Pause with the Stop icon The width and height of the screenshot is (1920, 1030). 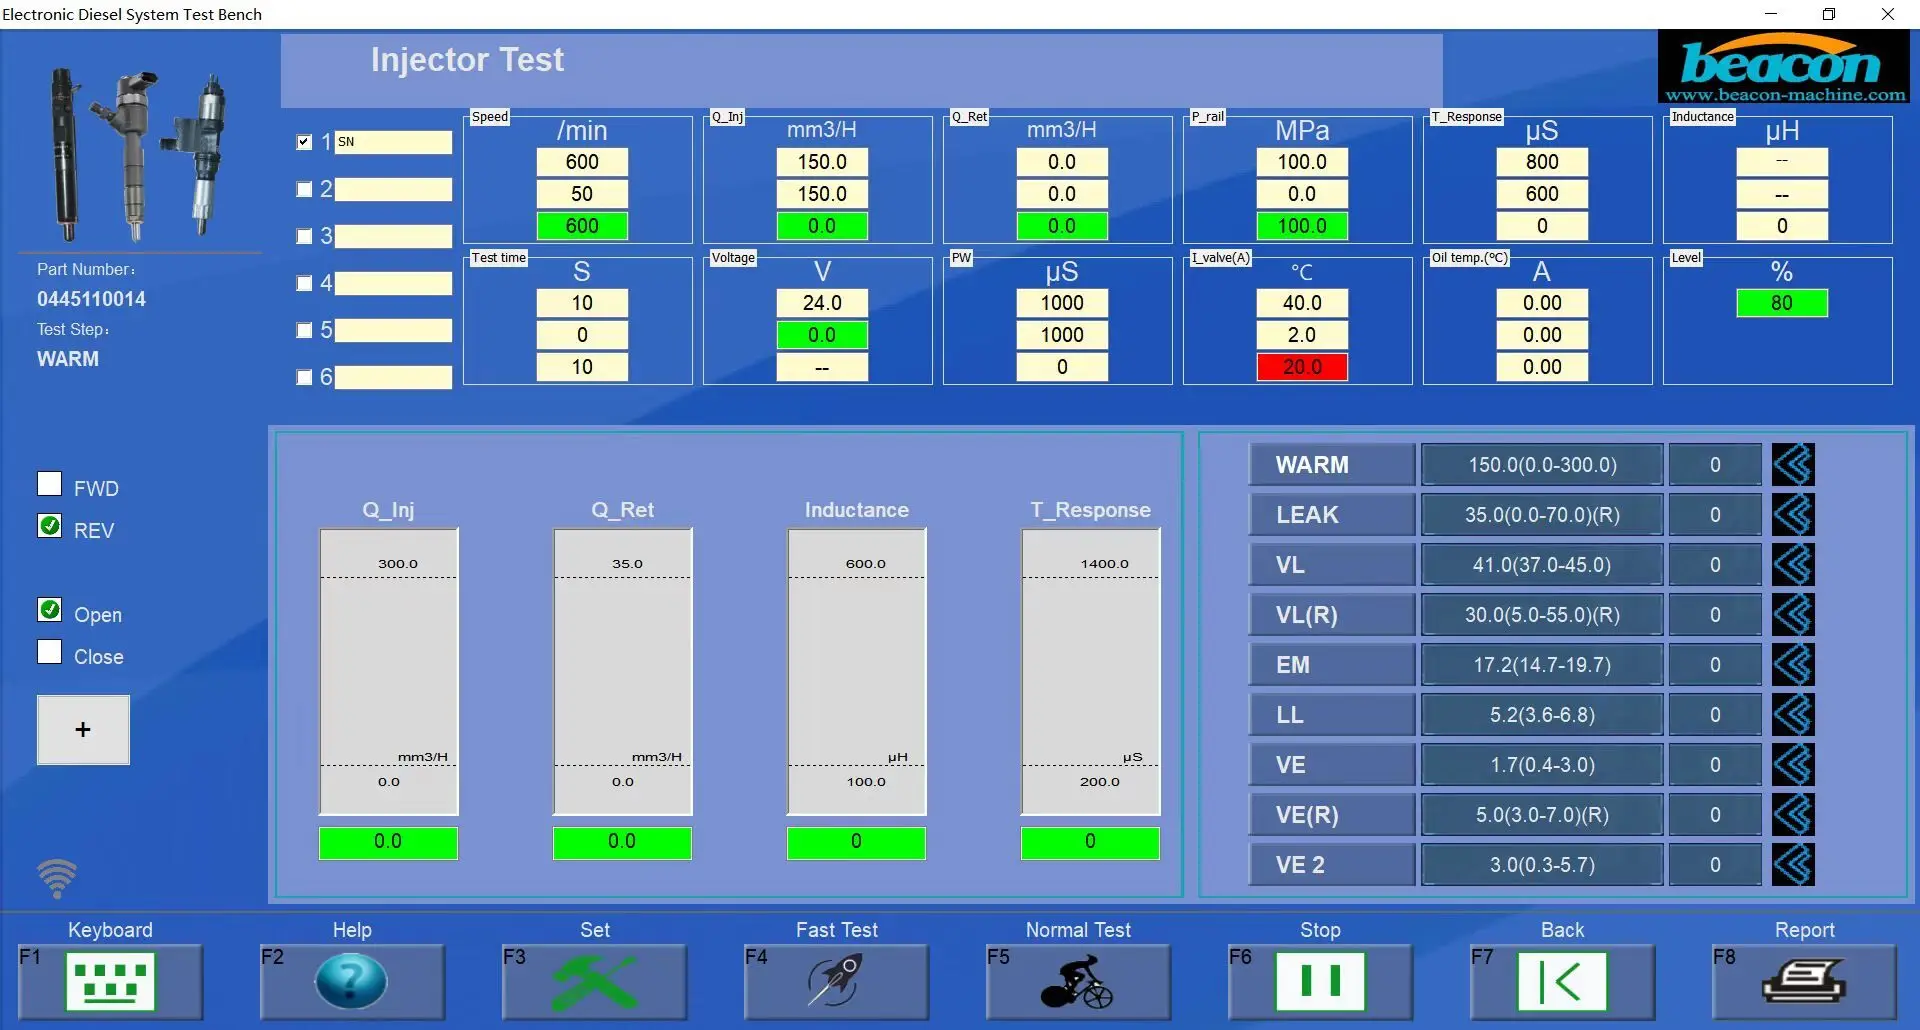click(1320, 981)
